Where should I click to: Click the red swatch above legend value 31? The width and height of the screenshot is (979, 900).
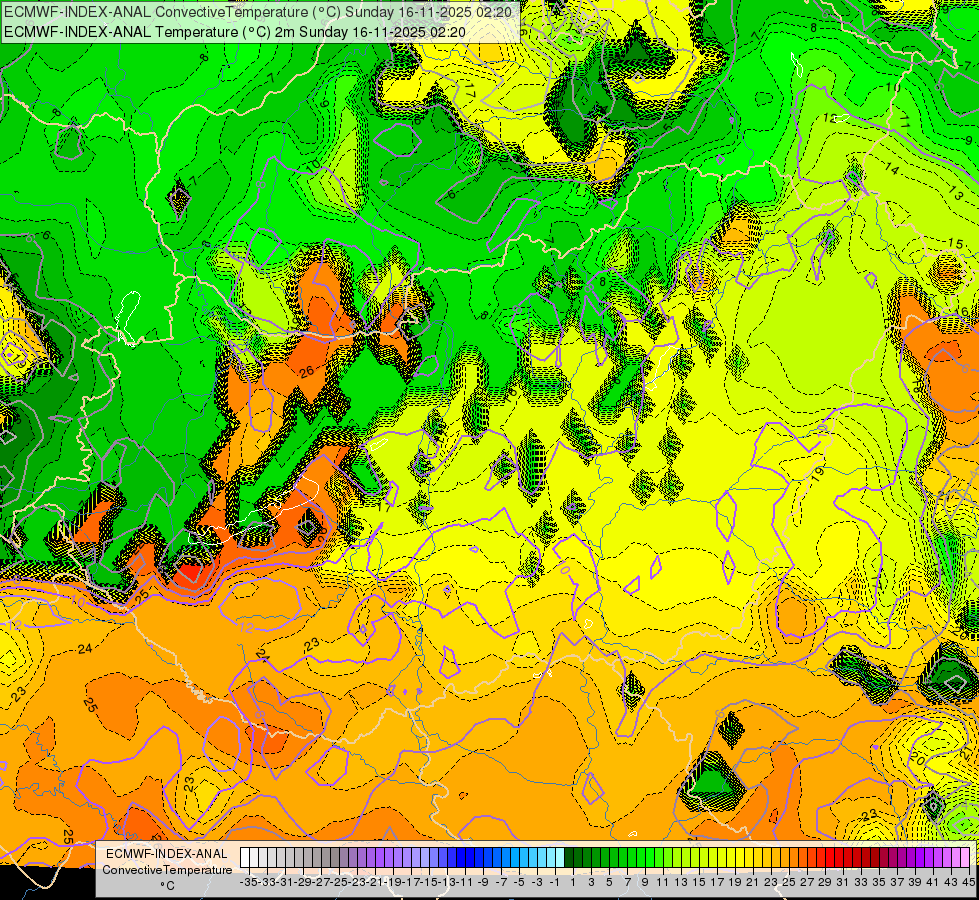pyautogui.click(x=839, y=857)
